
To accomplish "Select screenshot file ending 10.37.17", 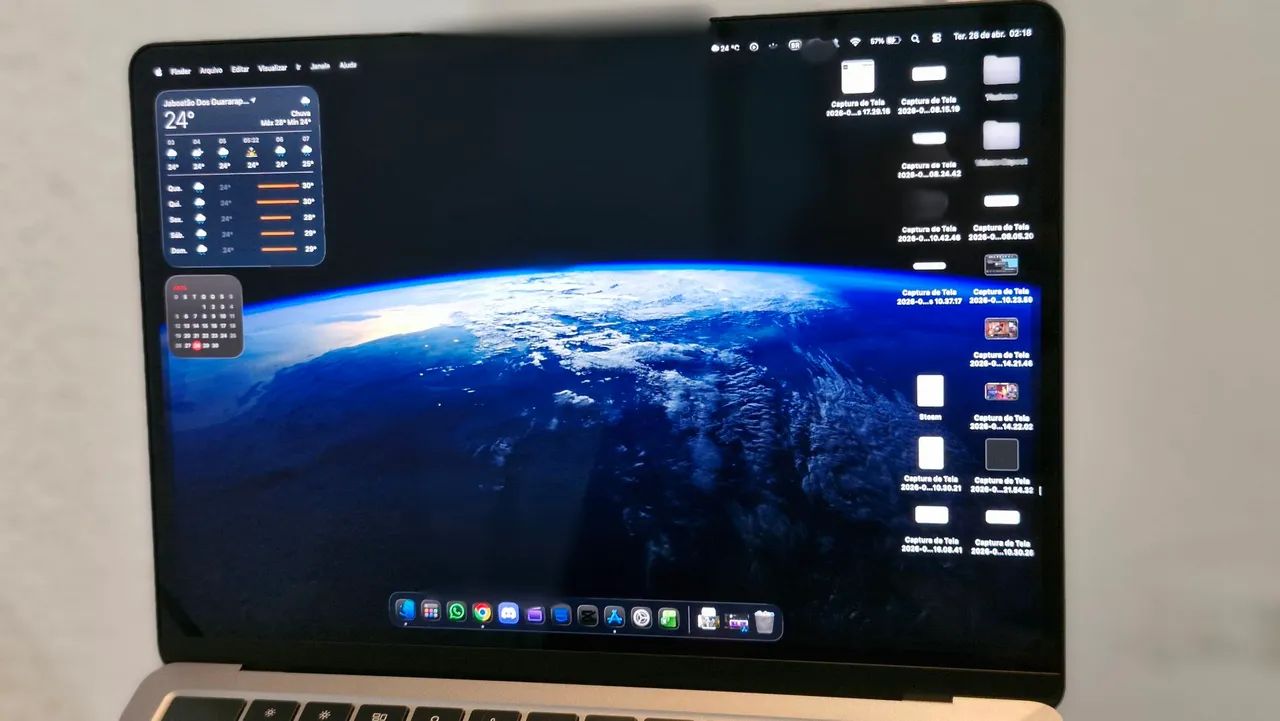I will click(929, 281).
